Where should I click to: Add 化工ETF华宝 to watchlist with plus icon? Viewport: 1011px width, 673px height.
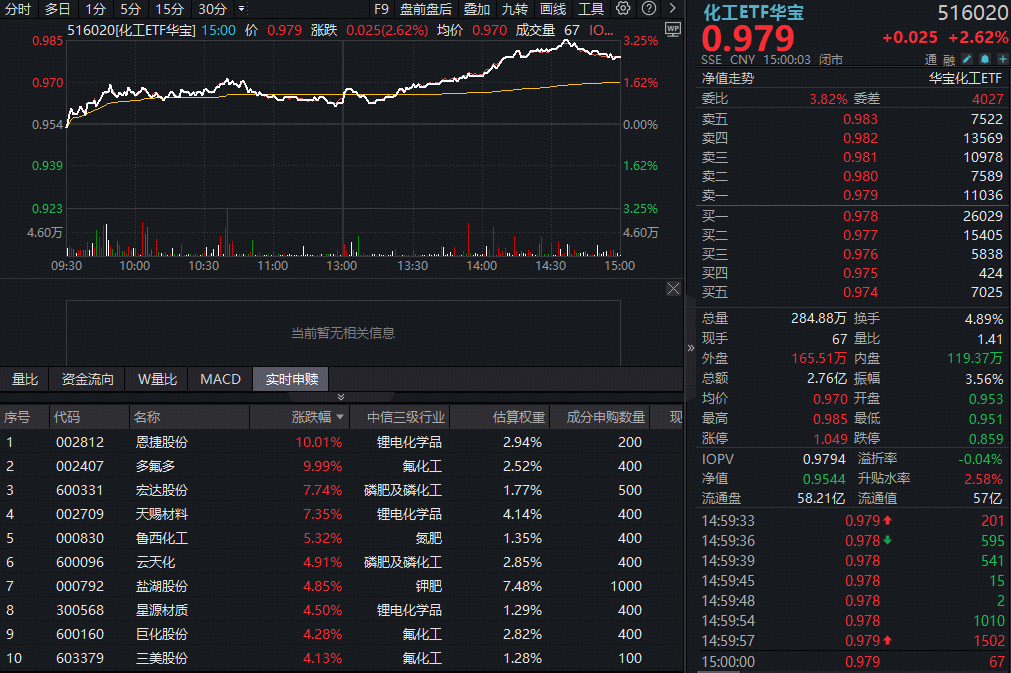coord(1002,58)
